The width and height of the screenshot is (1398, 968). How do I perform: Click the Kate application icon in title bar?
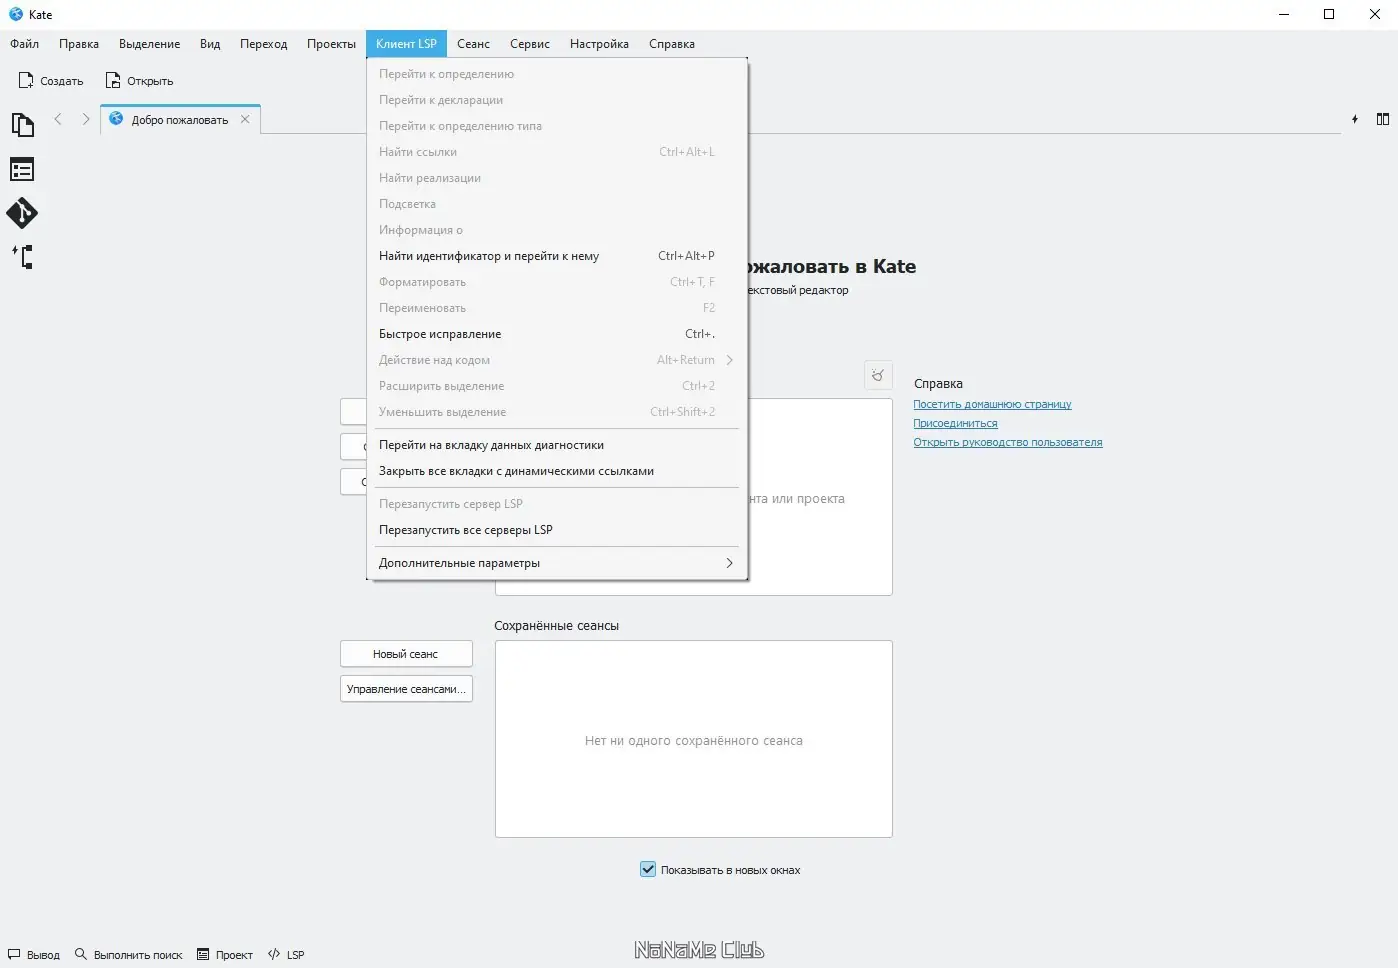pos(16,14)
